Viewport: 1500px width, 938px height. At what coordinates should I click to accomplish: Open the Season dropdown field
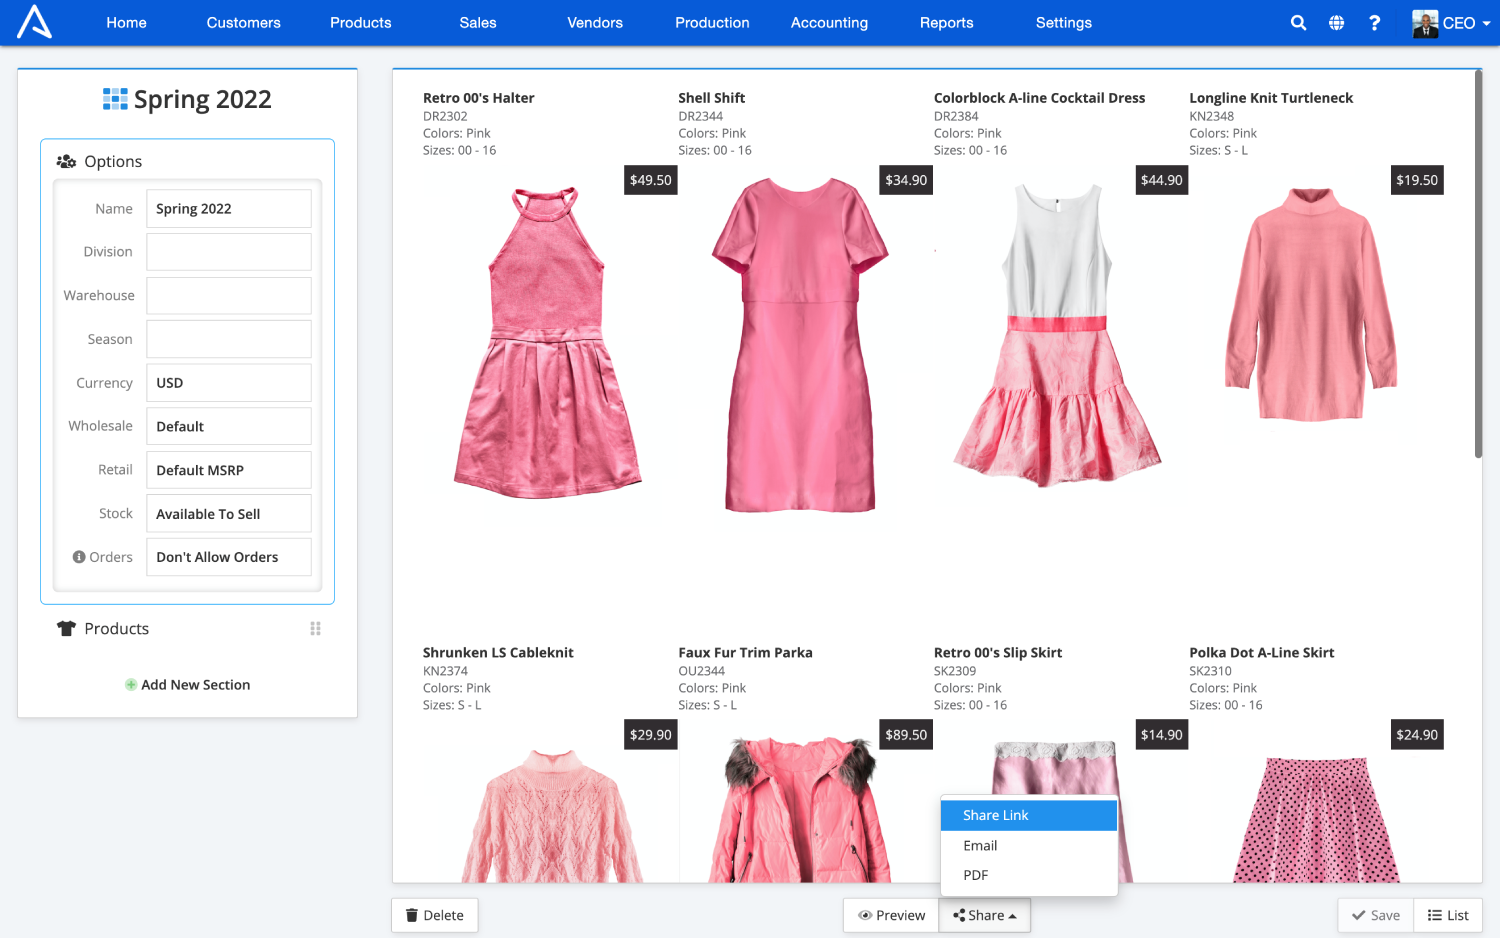coord(229,339)
